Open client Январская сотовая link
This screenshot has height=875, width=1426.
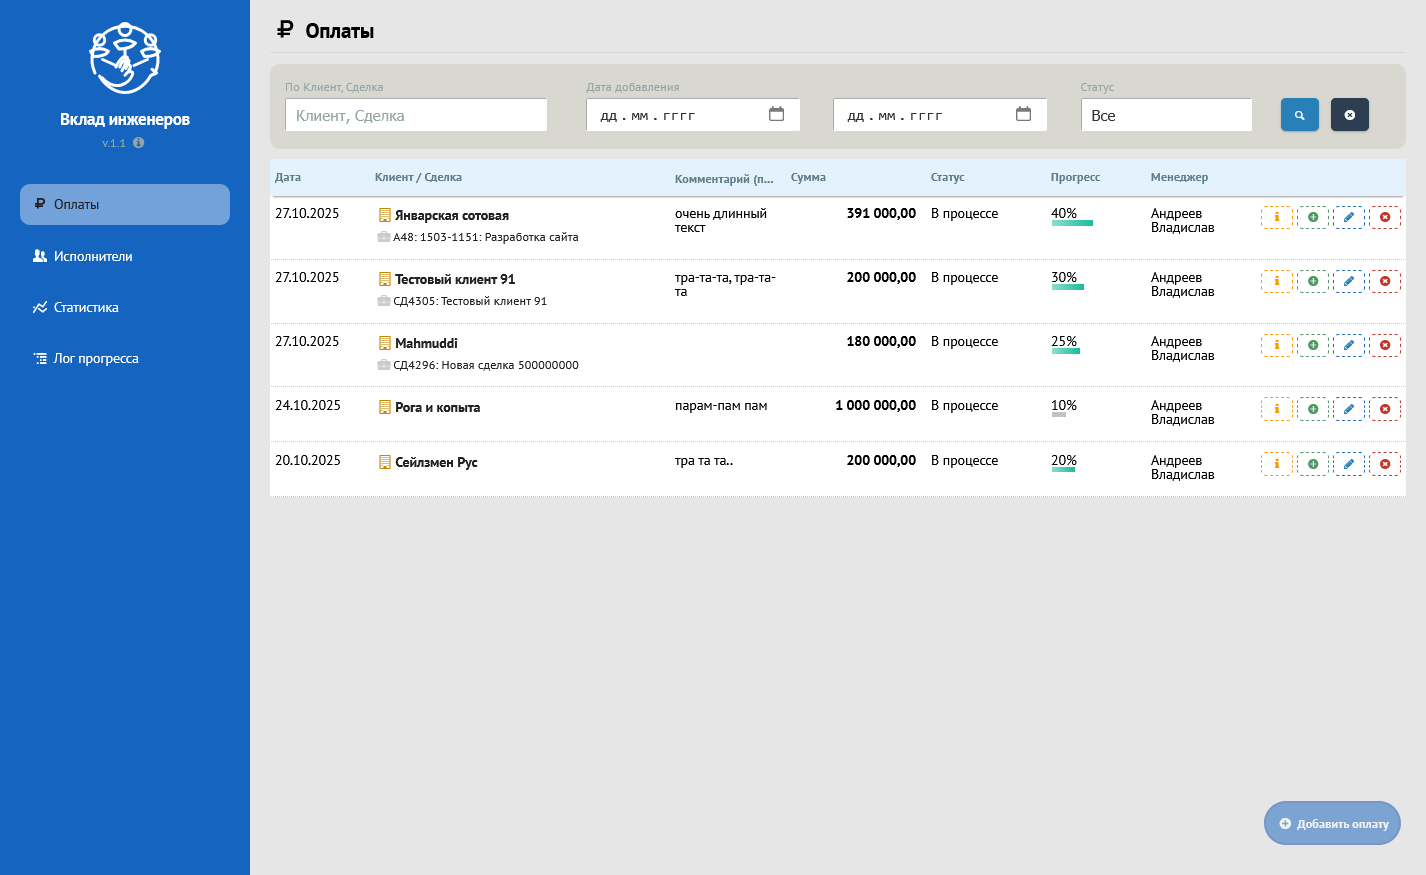451,215
